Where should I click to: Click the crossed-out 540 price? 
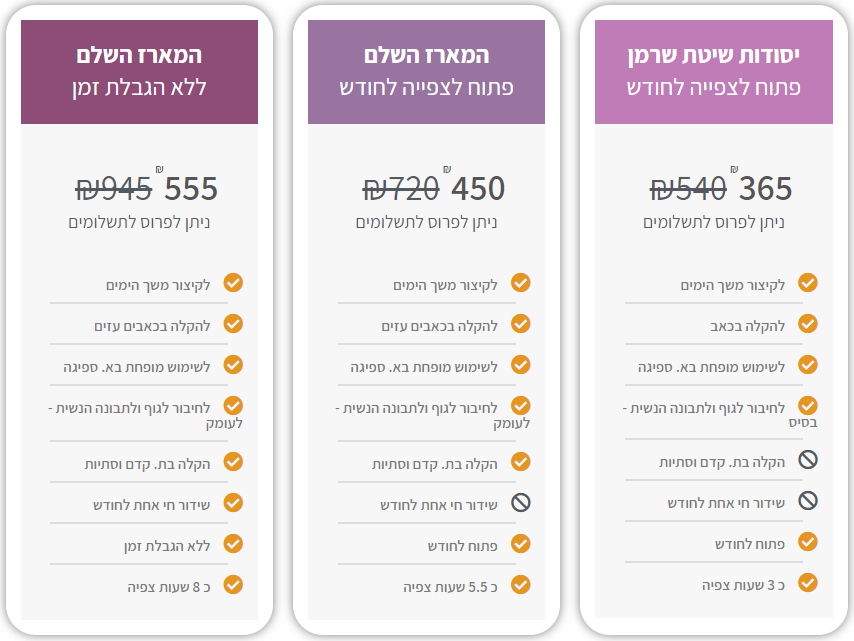pyautogui.click(x=688, y=189)
